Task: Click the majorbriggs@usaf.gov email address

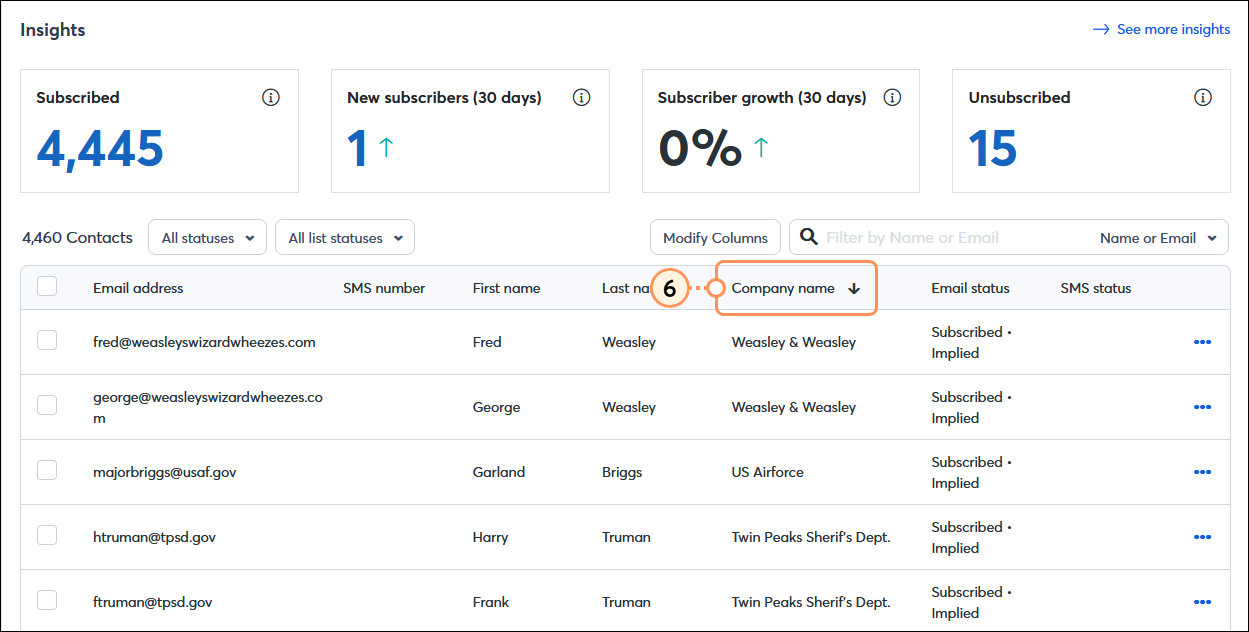Action: point(165,472)
